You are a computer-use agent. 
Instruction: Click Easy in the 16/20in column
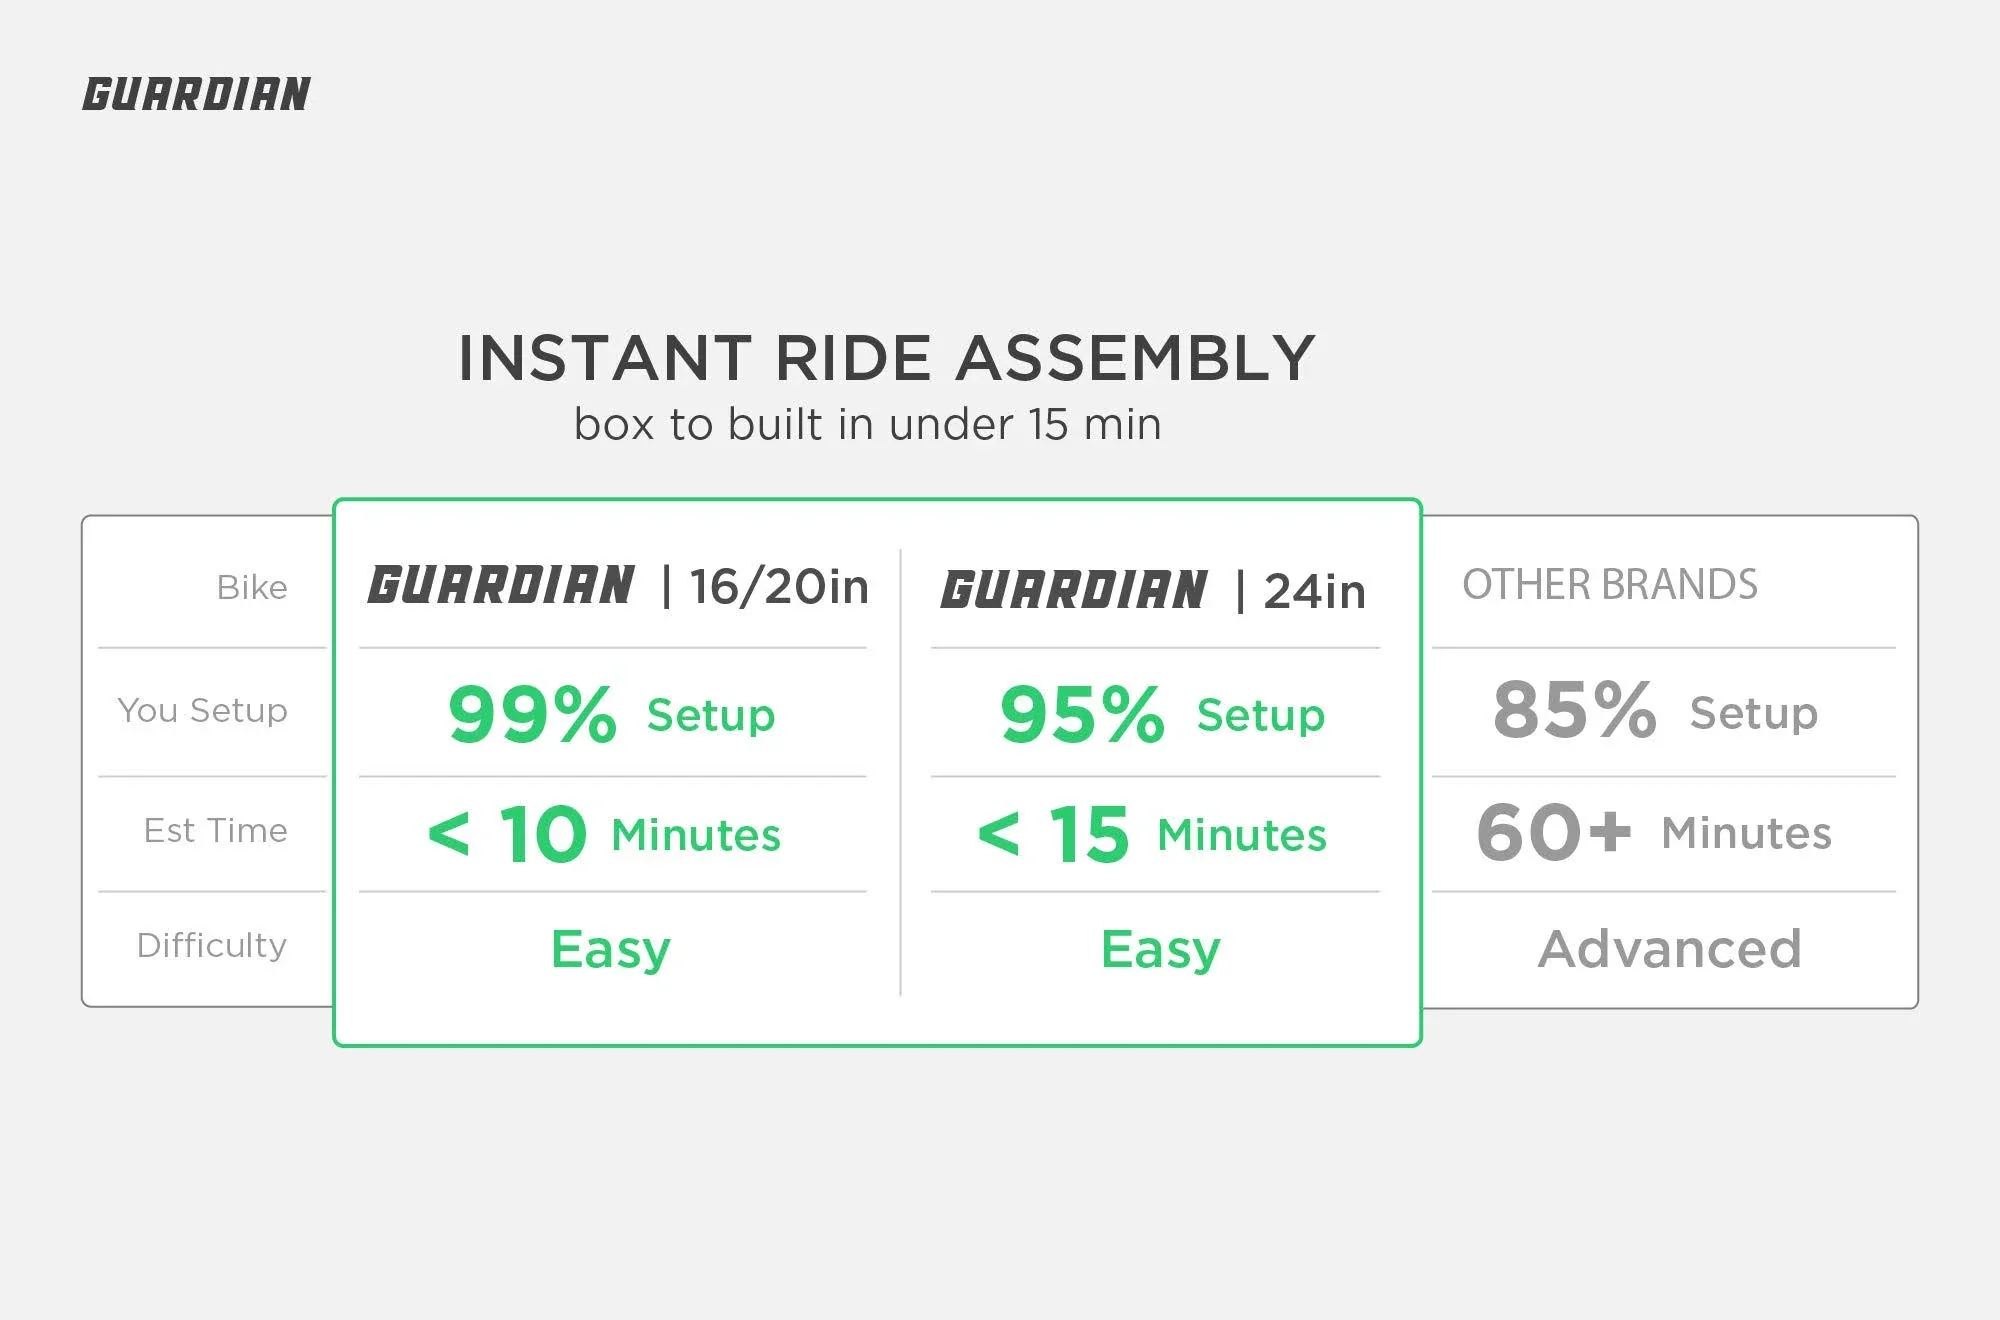click(x=611, y=948)
